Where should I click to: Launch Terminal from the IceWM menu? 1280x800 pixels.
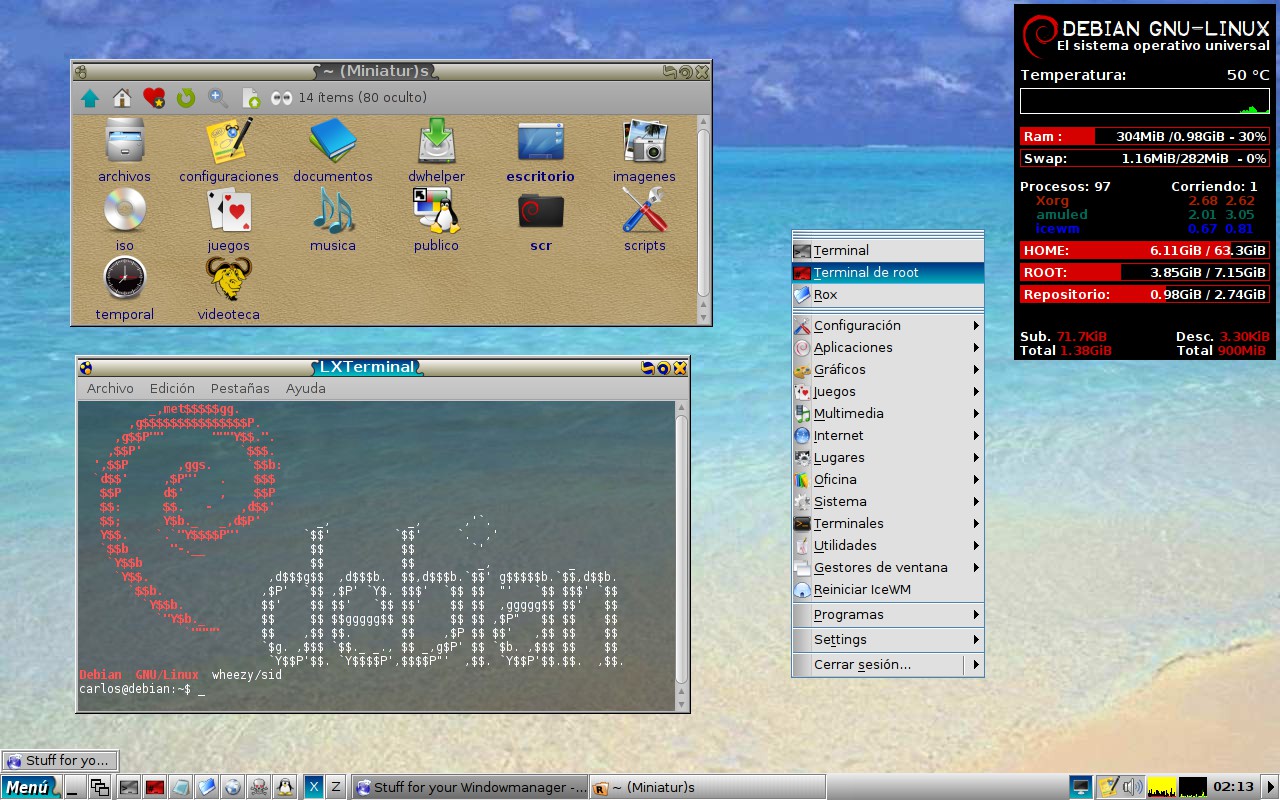click(x=888, y=250)
